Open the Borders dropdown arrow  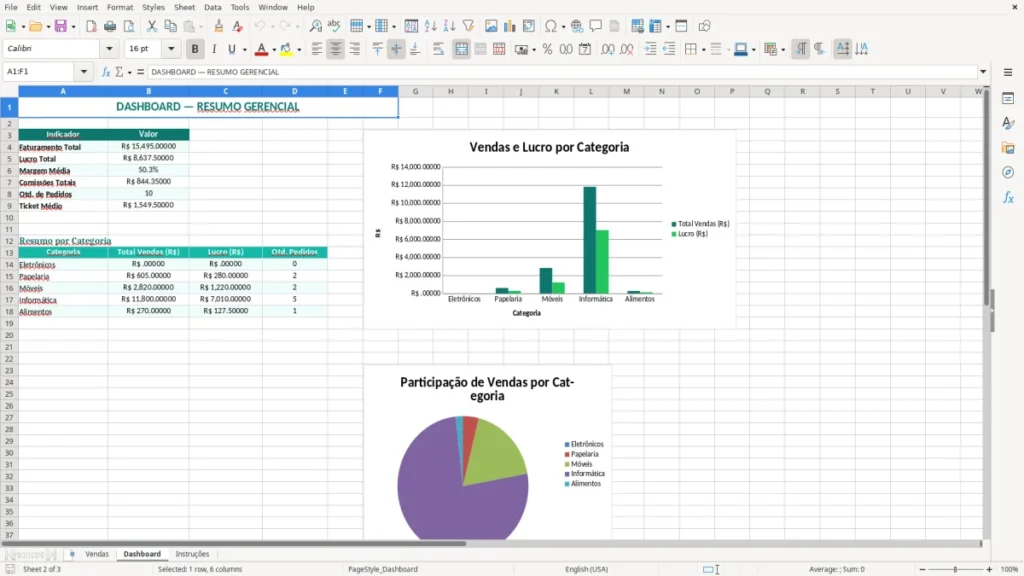pos(703,50)
